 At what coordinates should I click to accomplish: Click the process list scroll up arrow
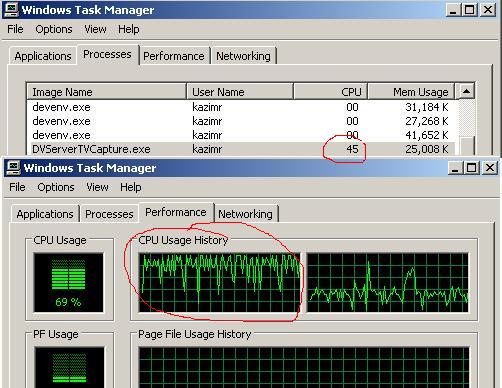point(466,91)
